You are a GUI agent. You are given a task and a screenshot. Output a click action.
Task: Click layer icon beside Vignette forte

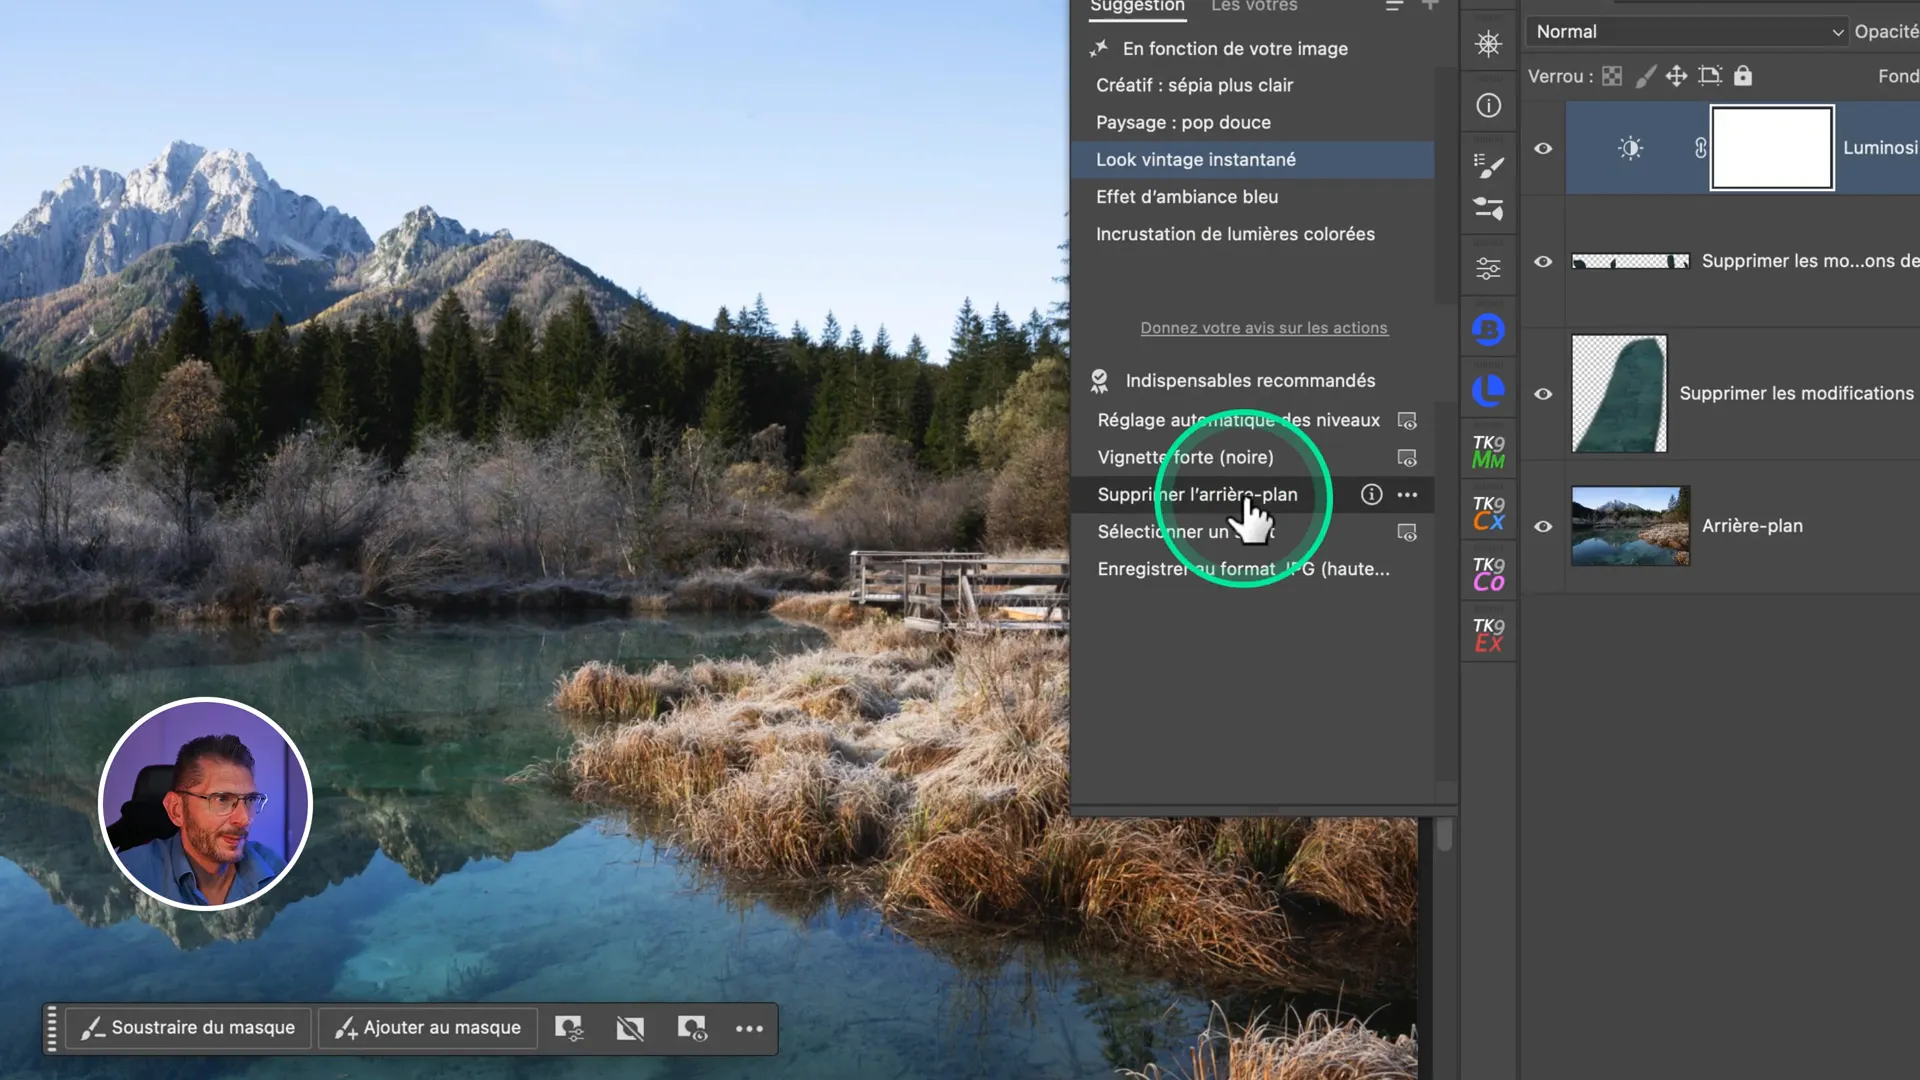pos(1407,458)
